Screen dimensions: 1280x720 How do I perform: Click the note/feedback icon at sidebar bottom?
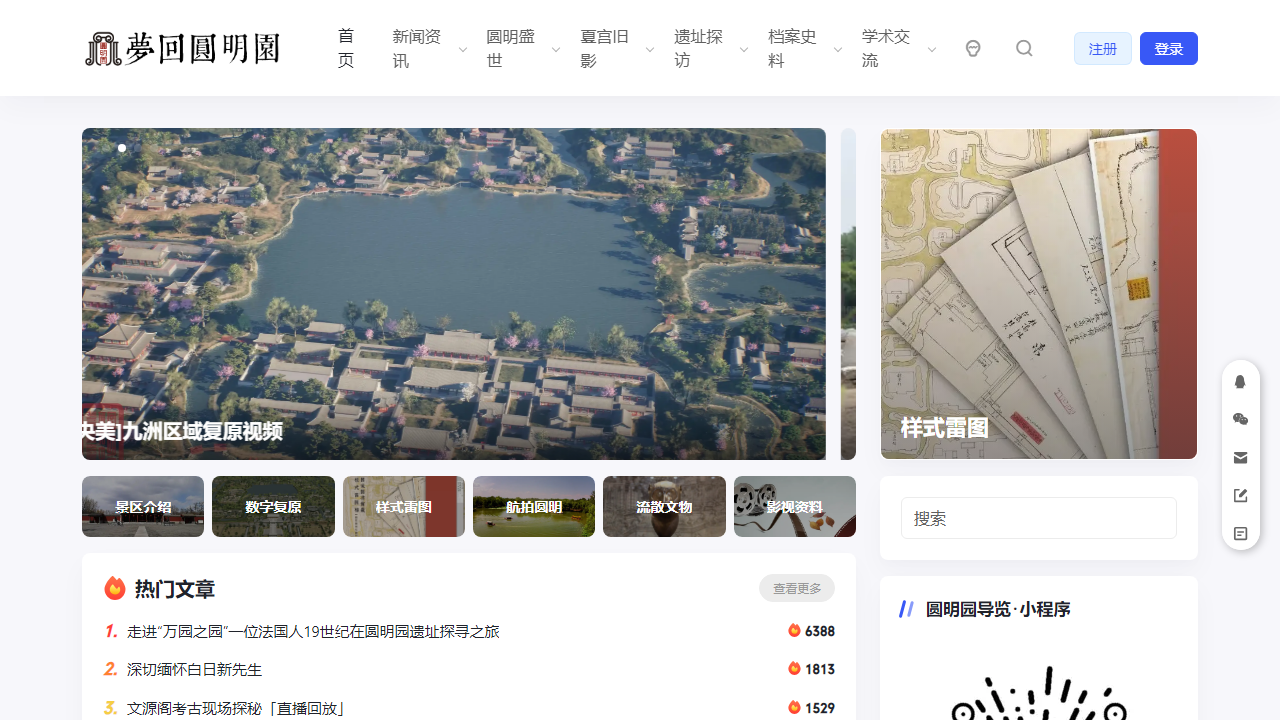coord(1241,533)
